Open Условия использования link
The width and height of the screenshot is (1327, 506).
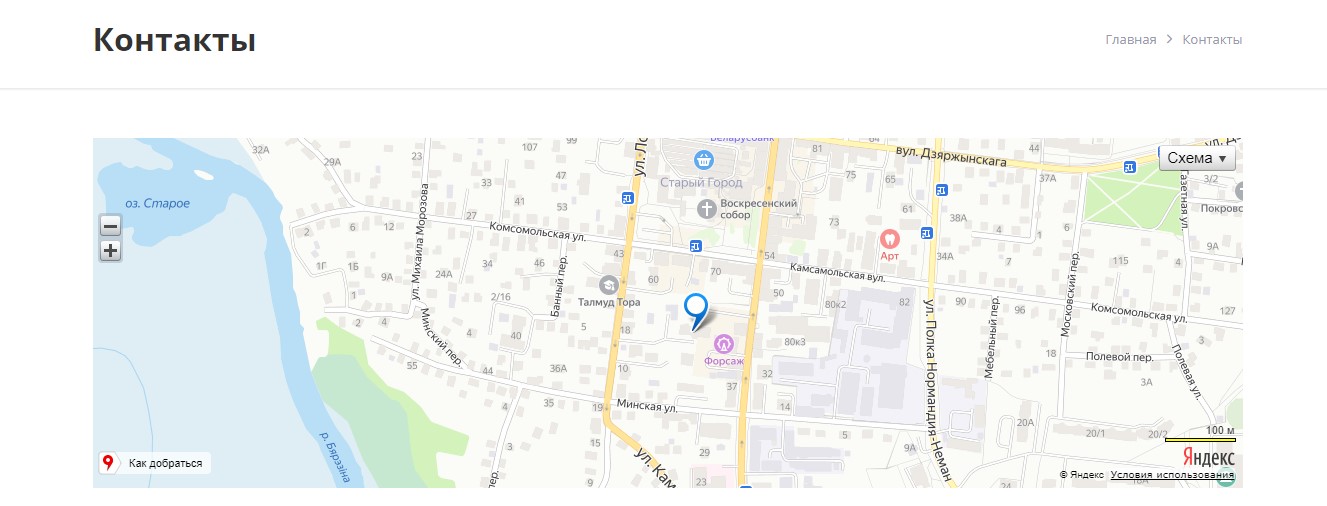coord(1172,475)
